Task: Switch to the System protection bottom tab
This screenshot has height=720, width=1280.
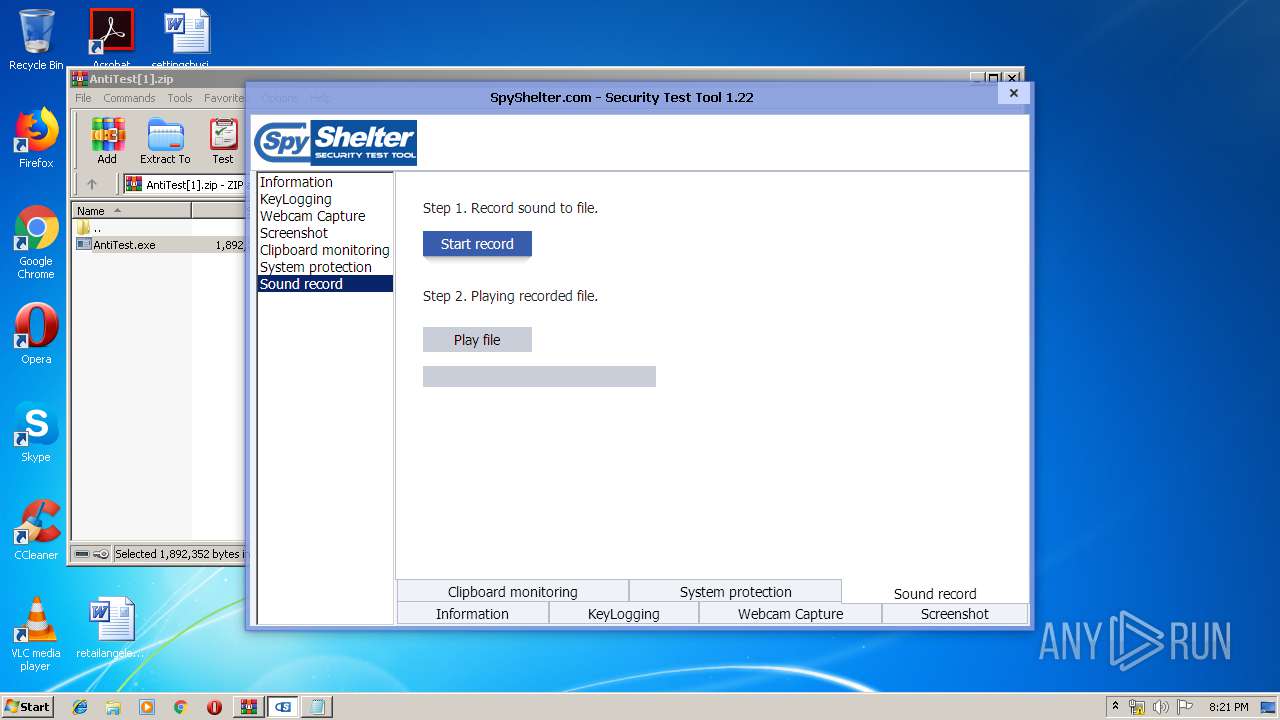Action: 735,592
